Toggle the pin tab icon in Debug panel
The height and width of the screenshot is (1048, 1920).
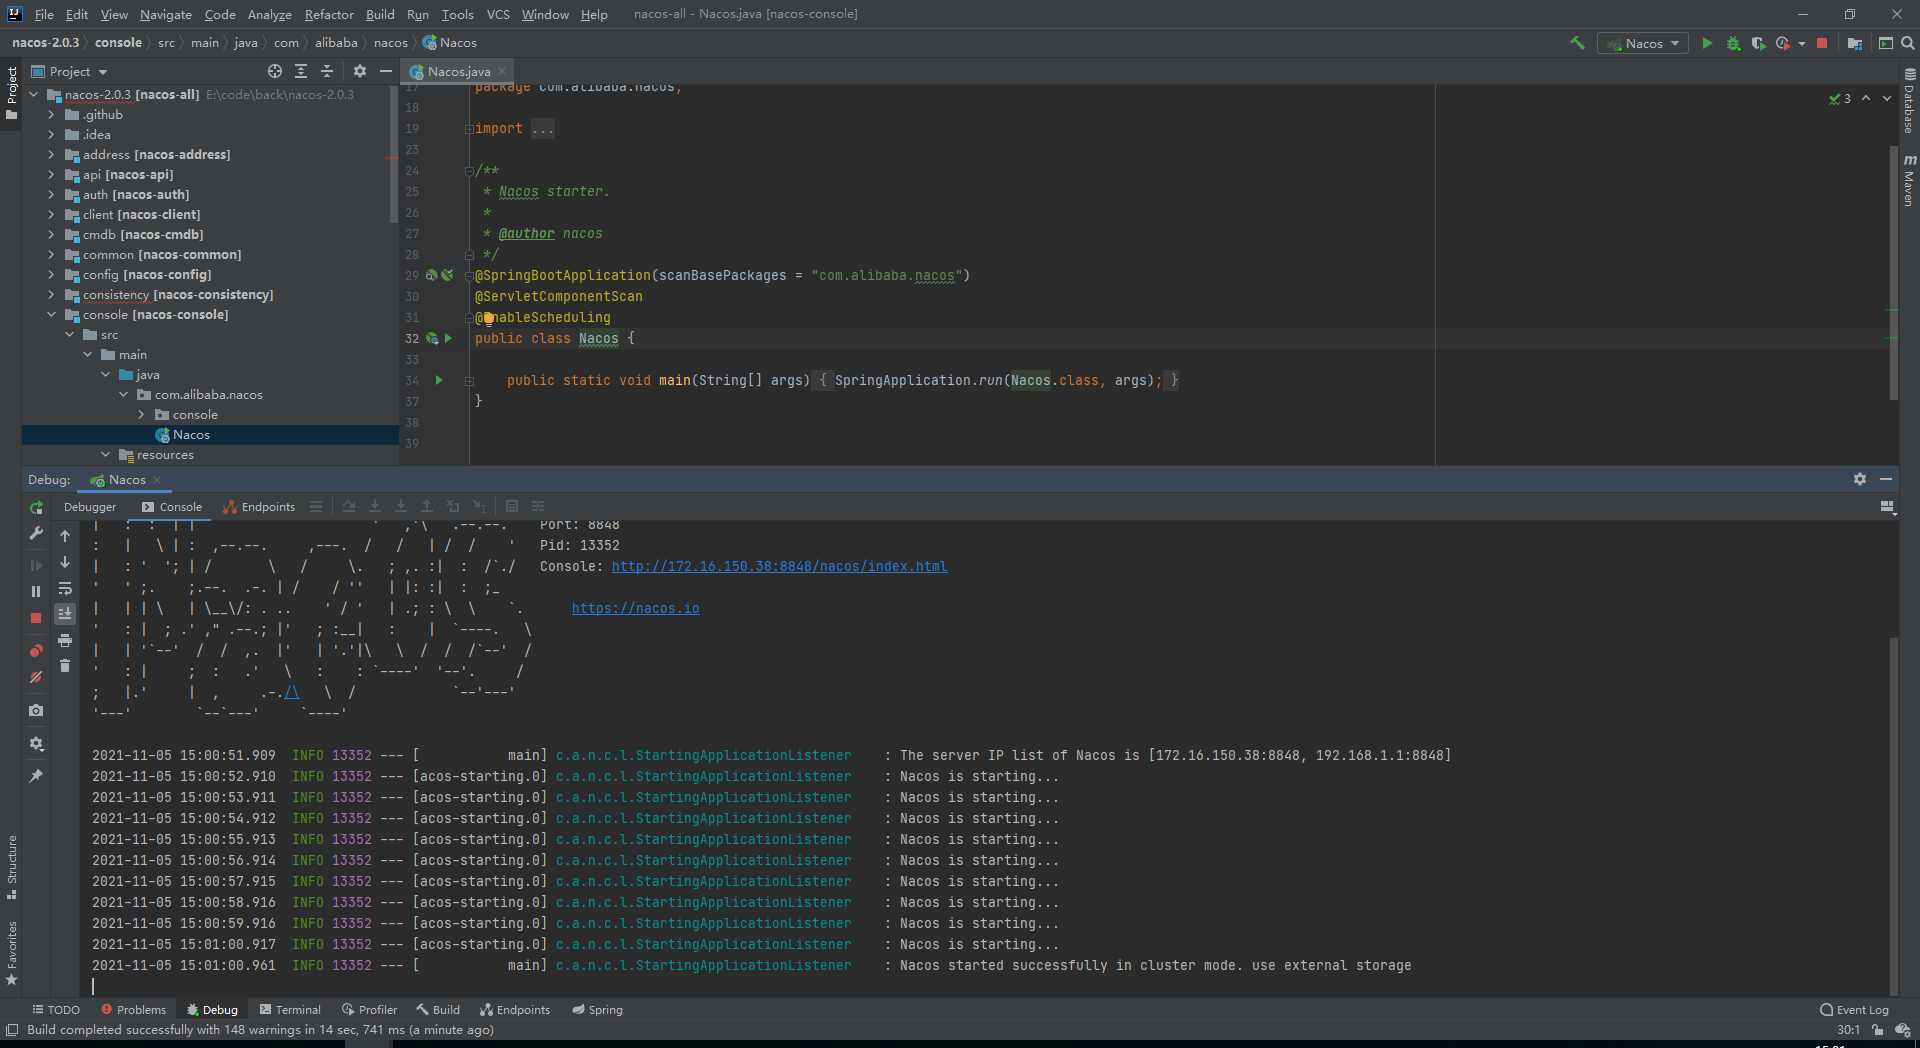(36, 776)
